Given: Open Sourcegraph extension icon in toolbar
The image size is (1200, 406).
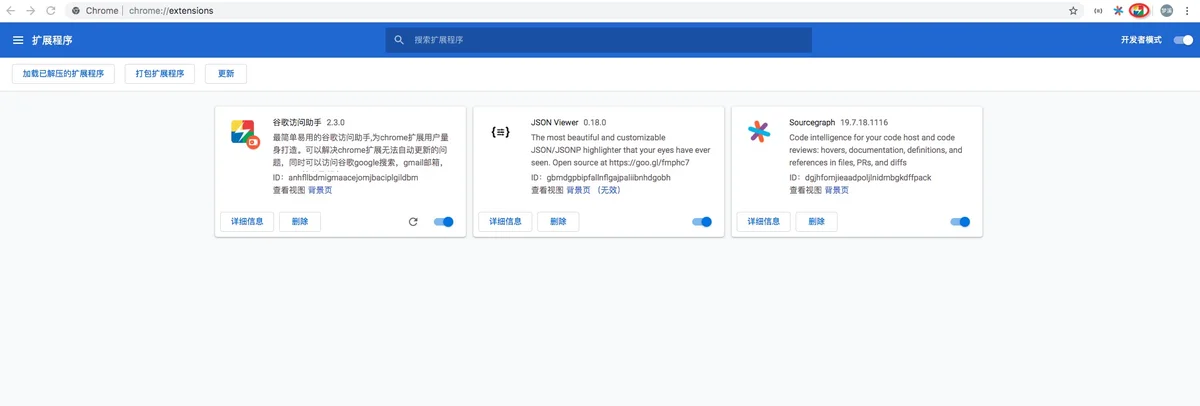Looking at the screenshot, I should tap(1118, 10).
